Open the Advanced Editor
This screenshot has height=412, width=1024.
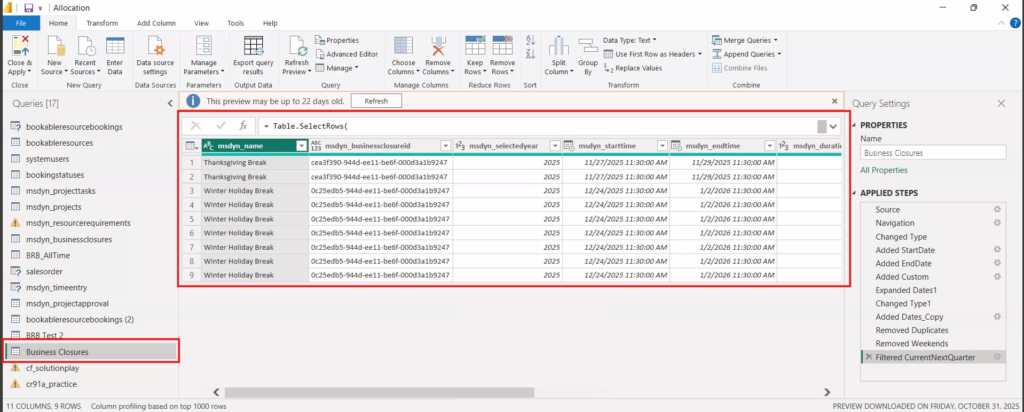point(351,53)
